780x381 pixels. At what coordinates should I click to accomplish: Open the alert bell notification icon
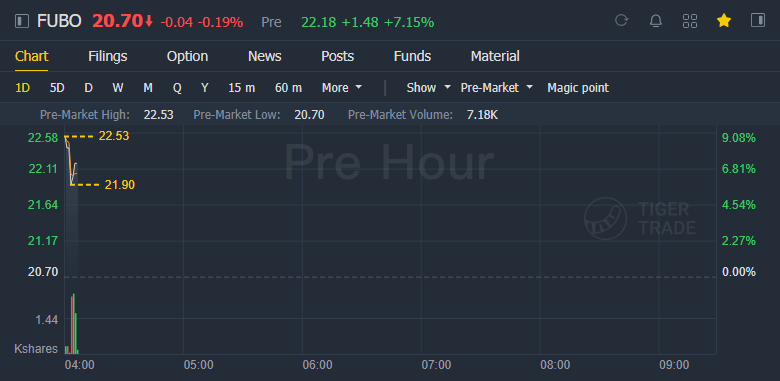coord(656,20)
